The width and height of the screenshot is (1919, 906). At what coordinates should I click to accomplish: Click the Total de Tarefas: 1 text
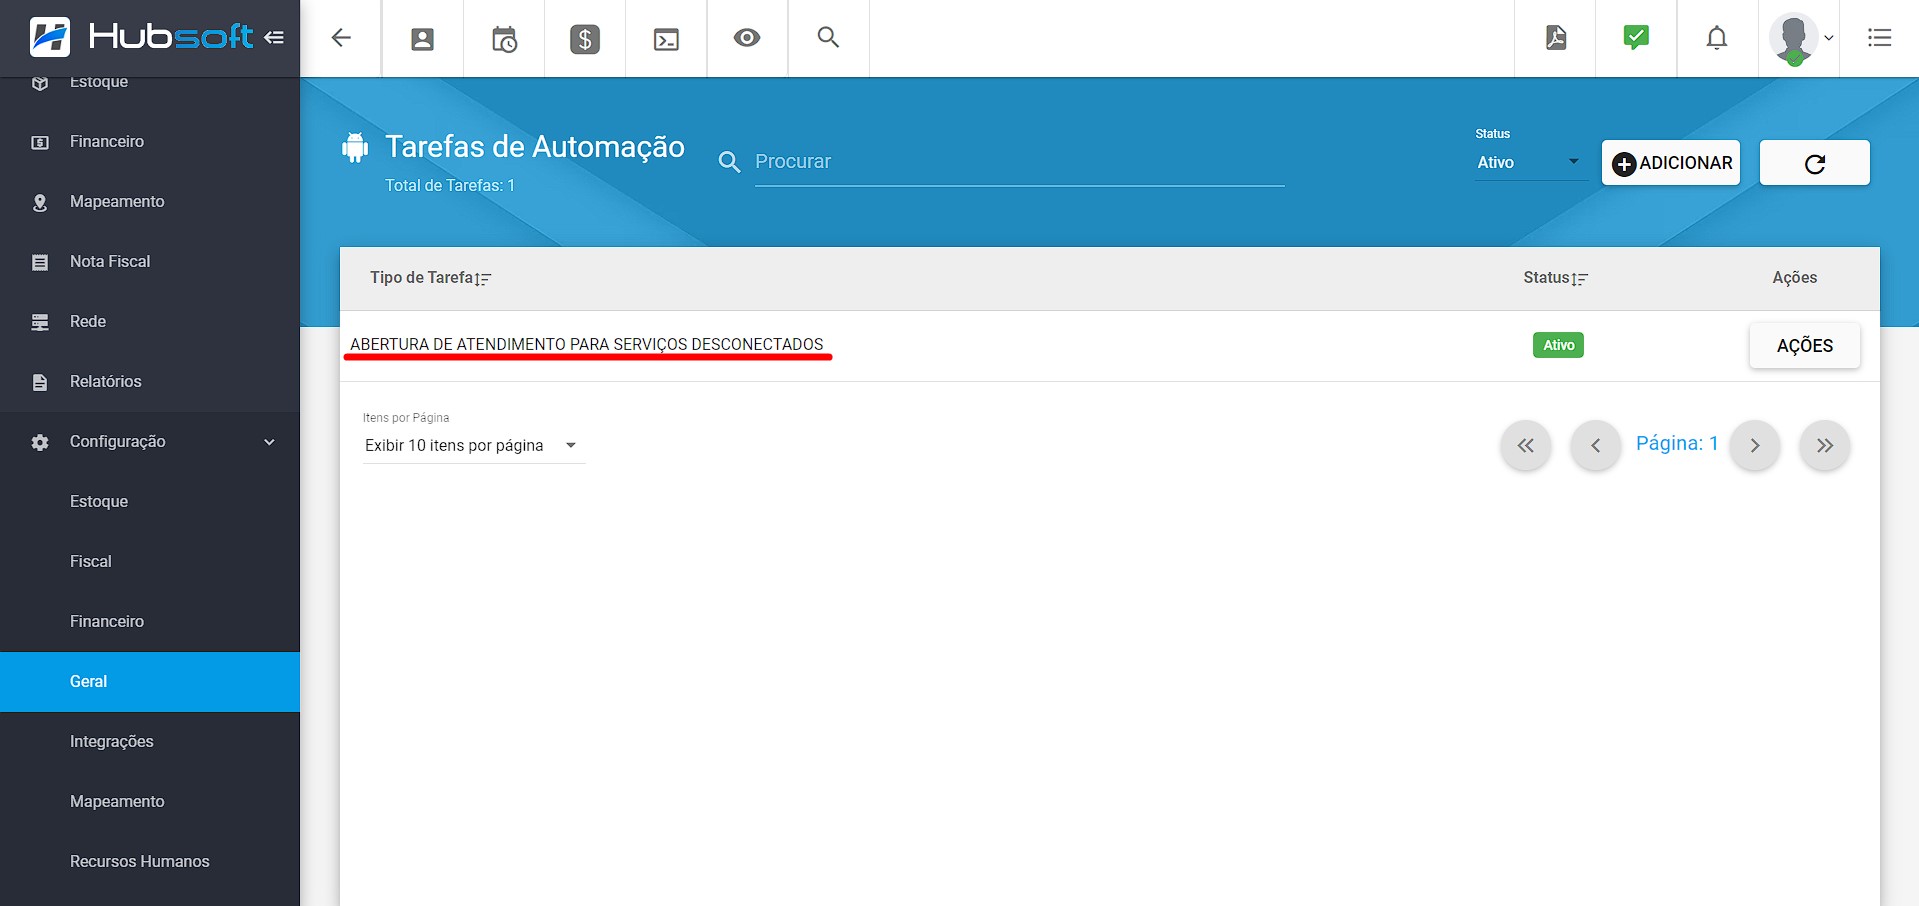point(450,186)
